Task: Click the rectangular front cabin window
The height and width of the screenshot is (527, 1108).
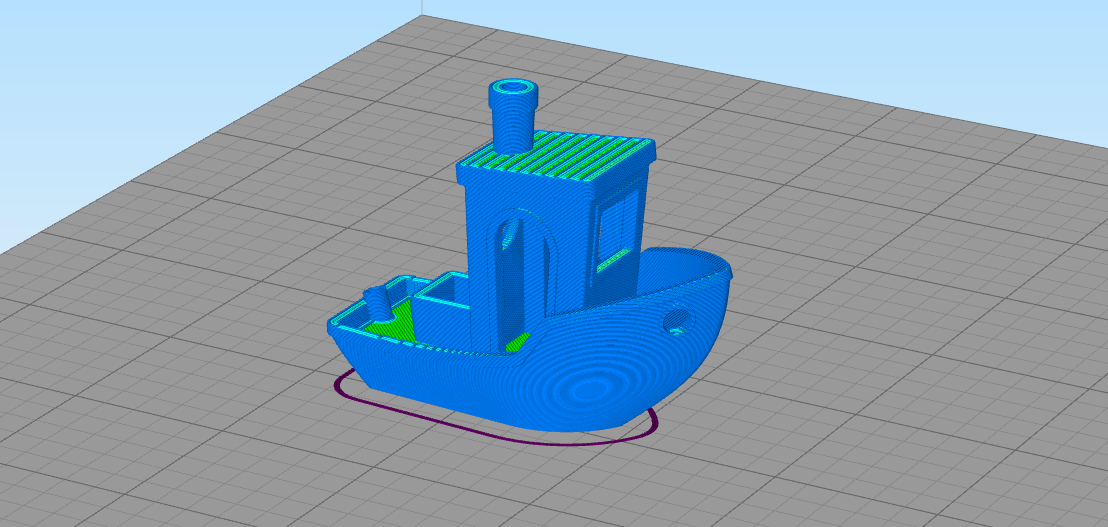Action: 617,227
